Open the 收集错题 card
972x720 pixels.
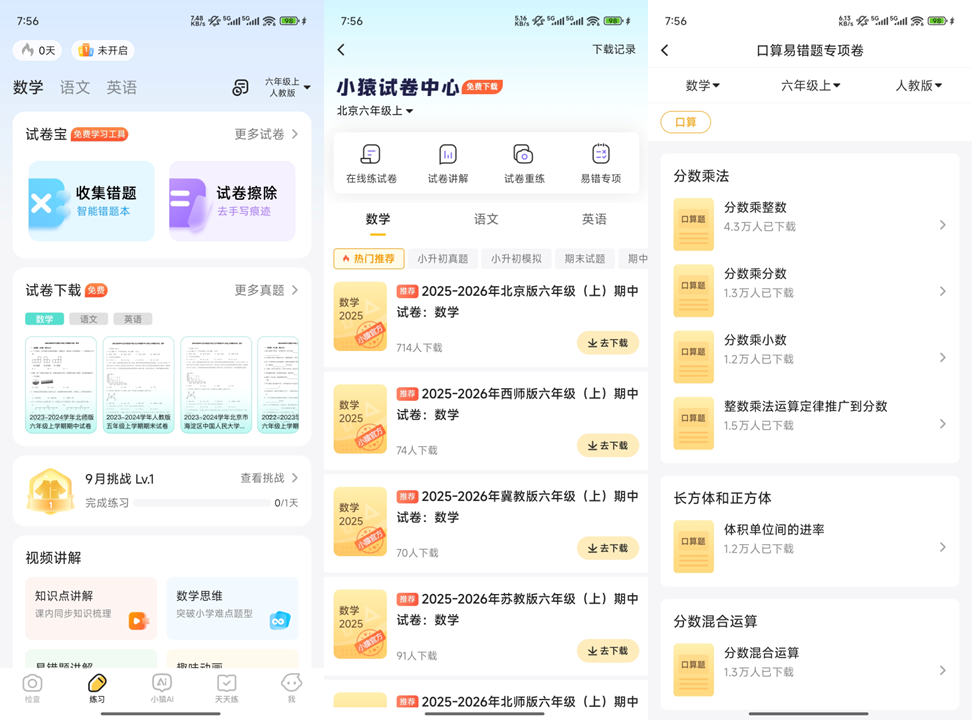click(91, 201)
